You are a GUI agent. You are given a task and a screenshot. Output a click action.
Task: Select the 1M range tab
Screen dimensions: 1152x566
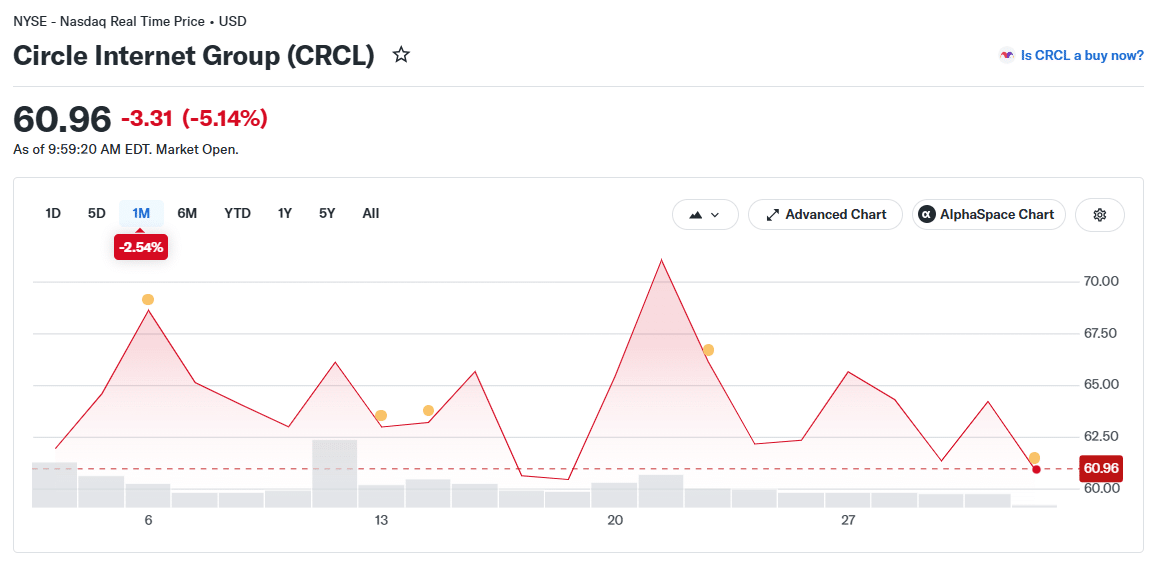click(141, 214)
